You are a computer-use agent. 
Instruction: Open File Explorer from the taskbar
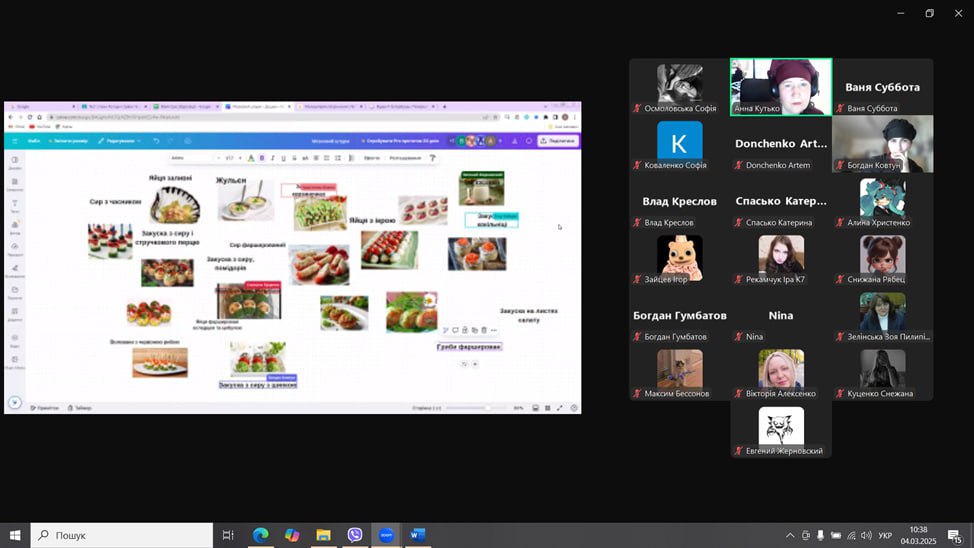(x=323, y=535)
